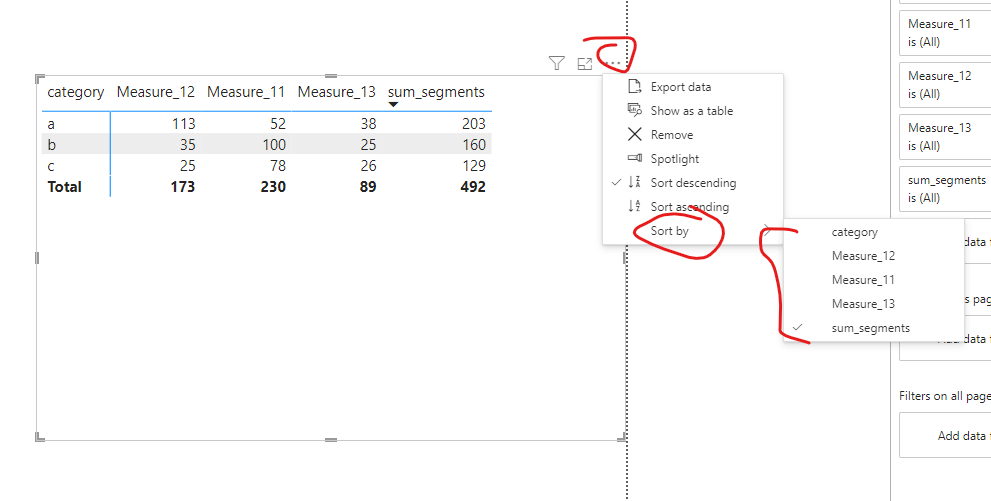Click the total 230 for Measure_11

tap(273, 187)
